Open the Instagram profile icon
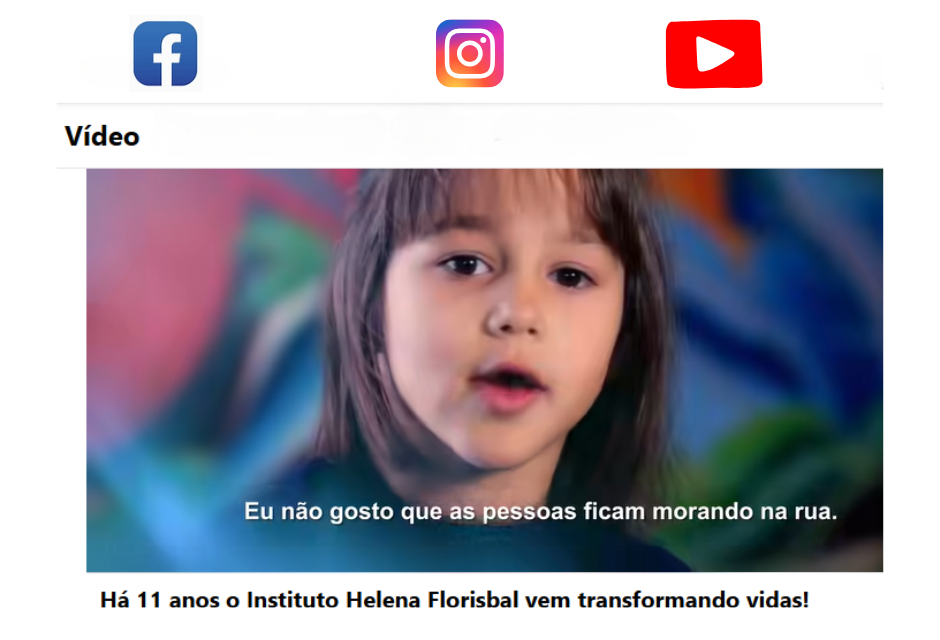The height and width of the screenshot is (640, 940). [x=469, y=53]
